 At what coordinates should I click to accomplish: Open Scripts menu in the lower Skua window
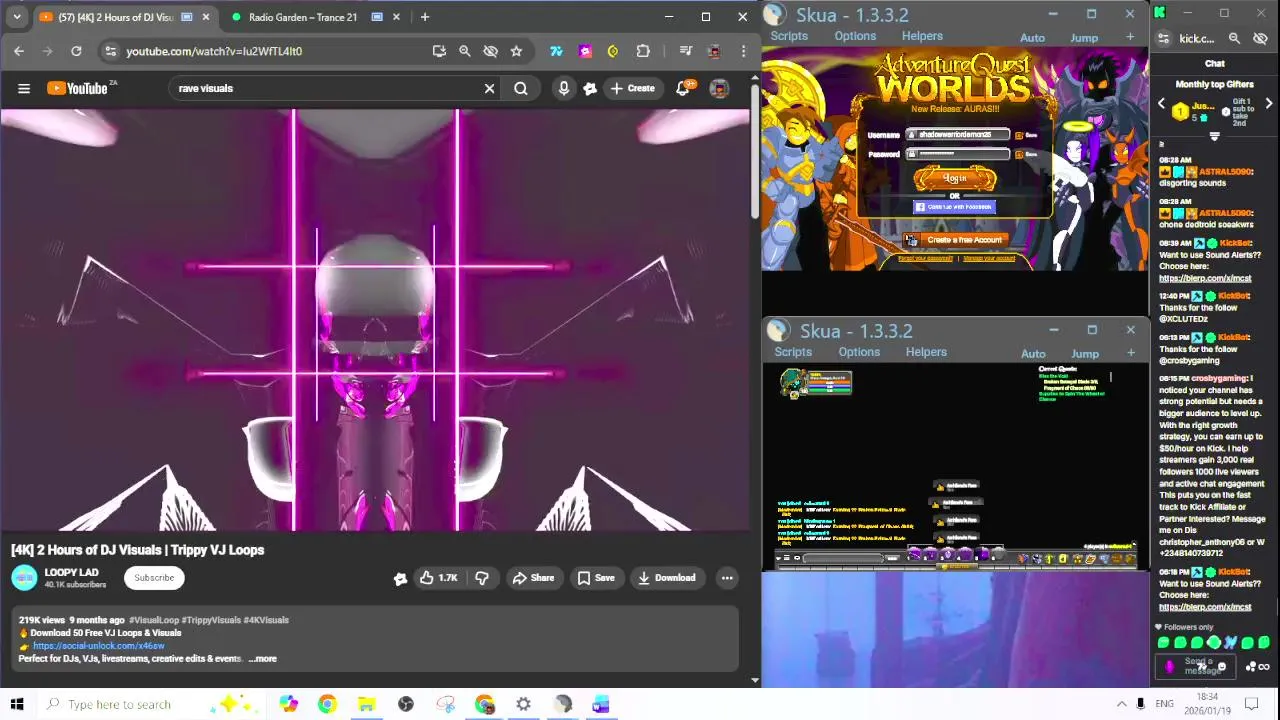click(x=793, y=352)
